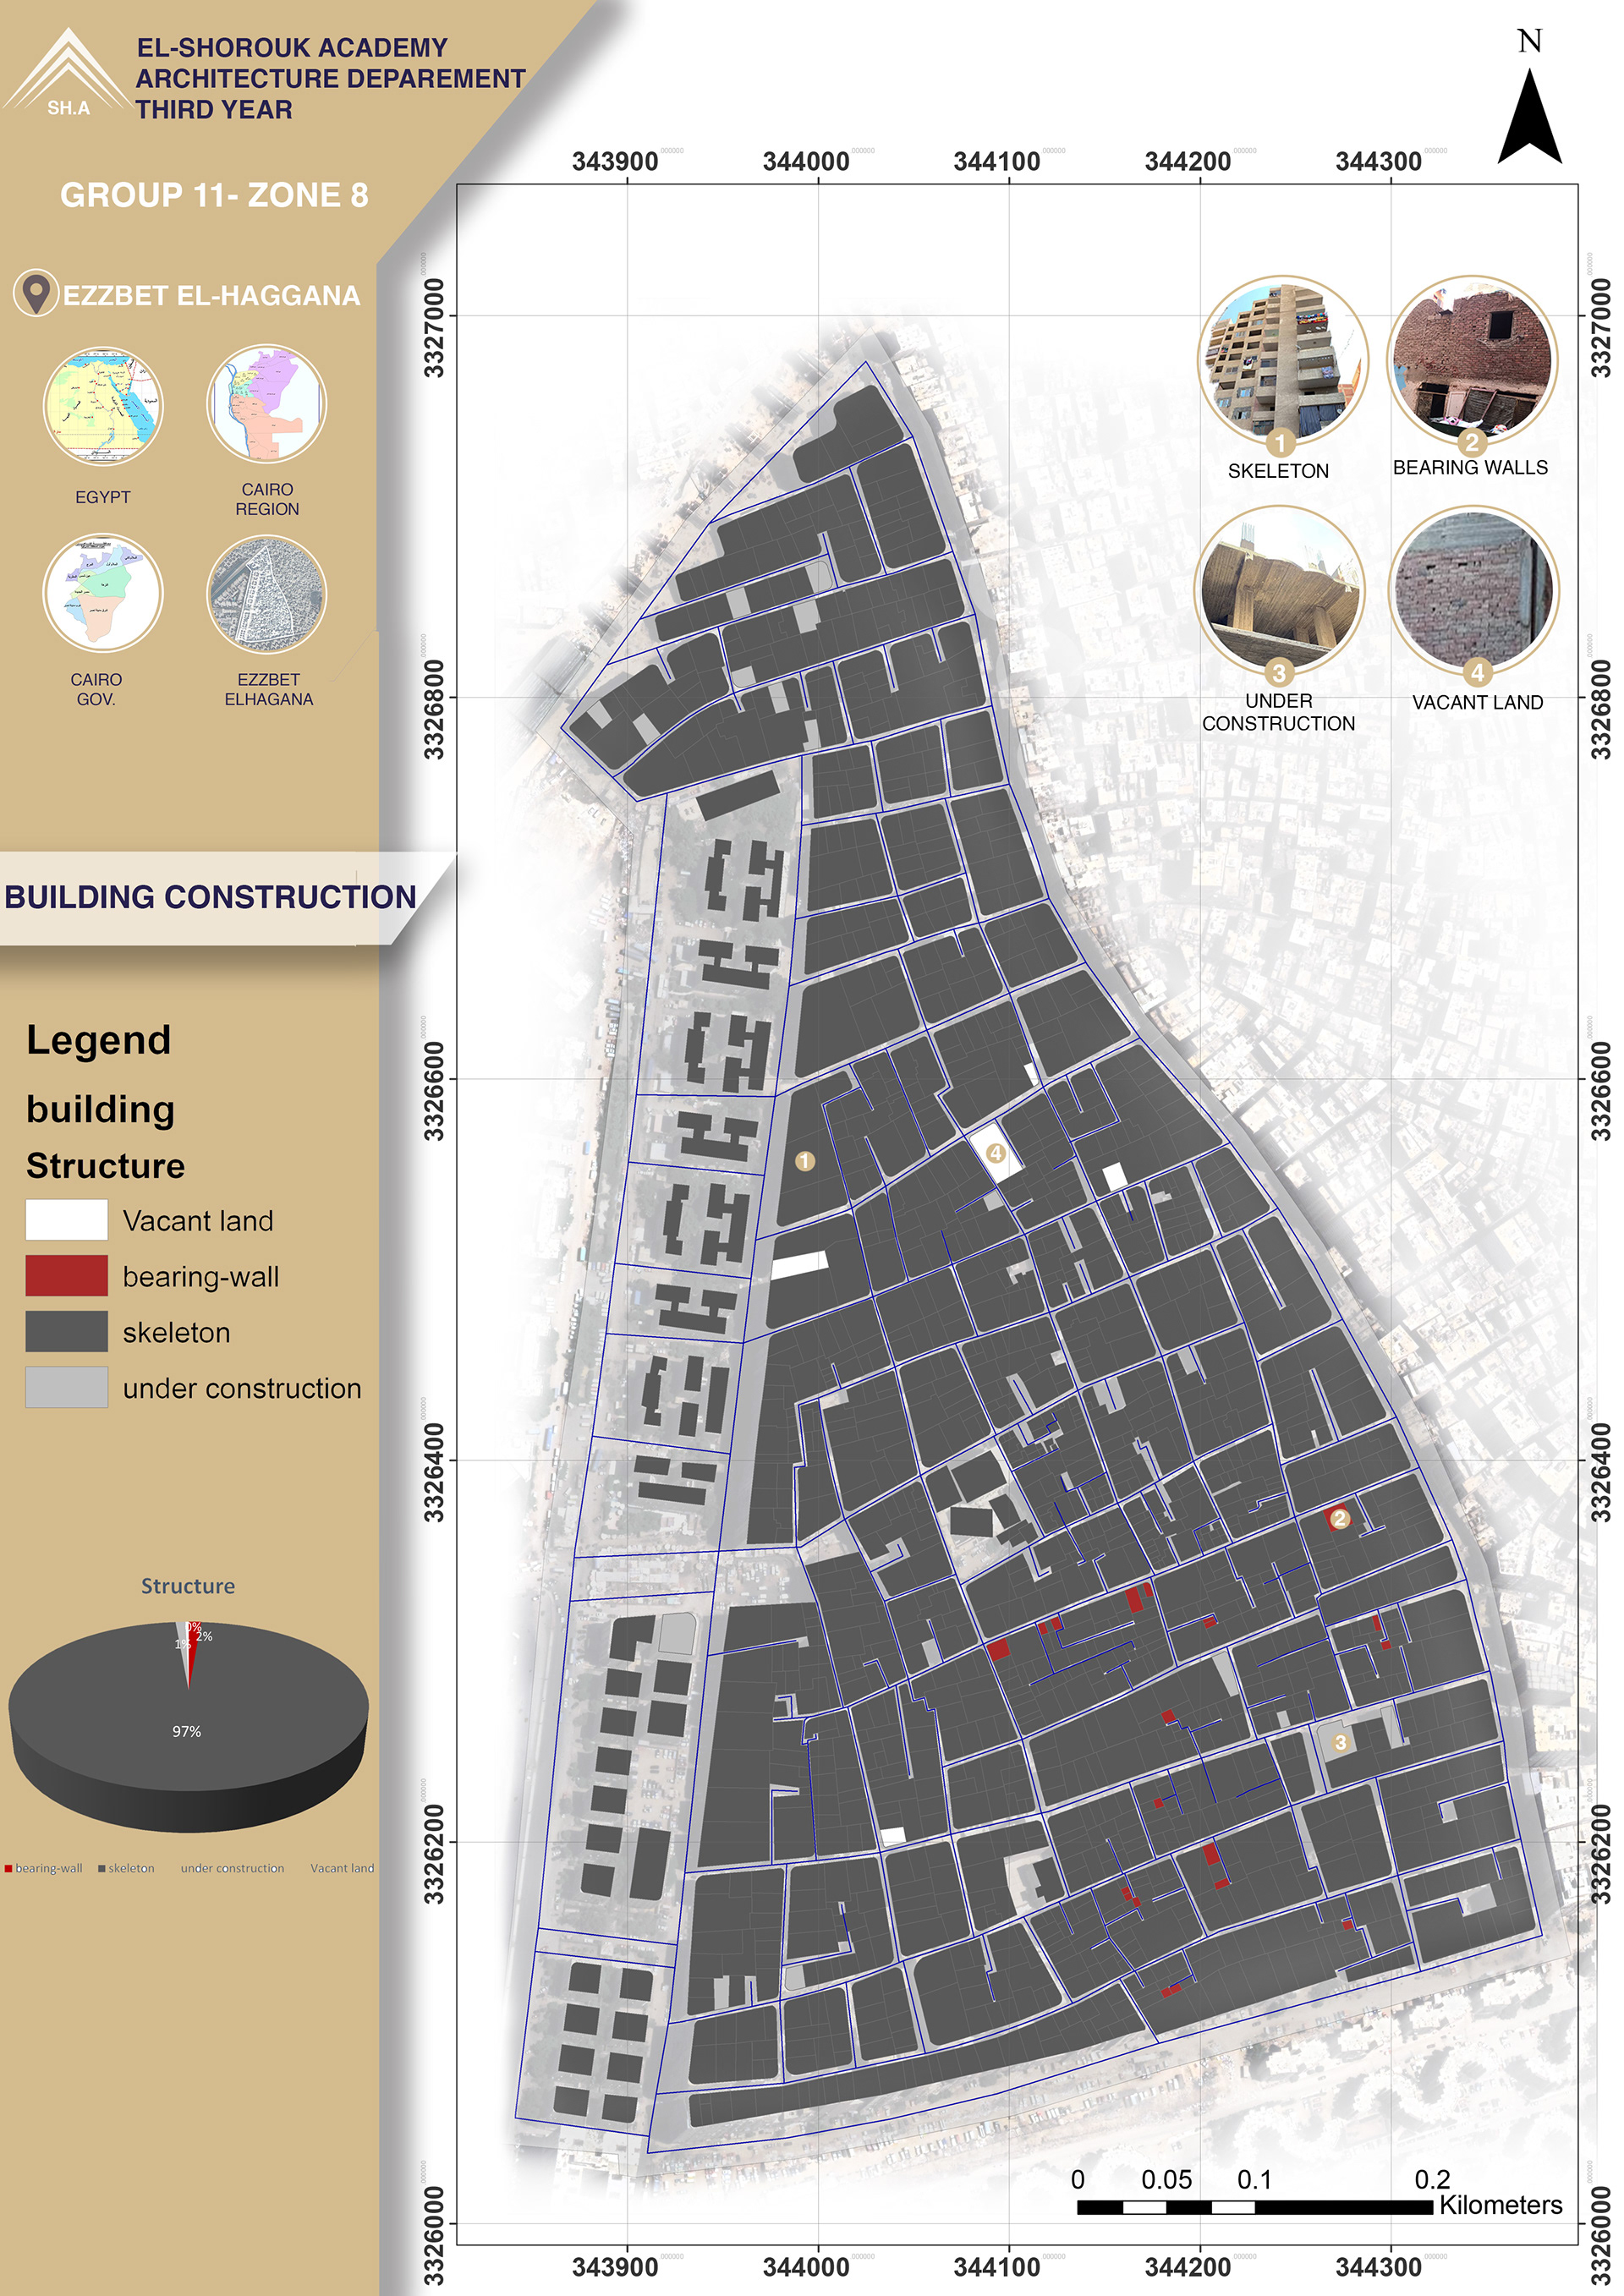Click map marker number 1

click(805, 1160)
